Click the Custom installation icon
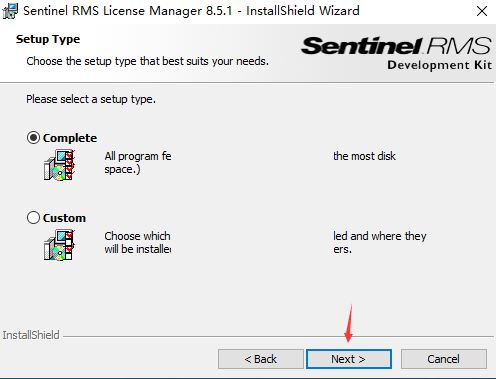The width and height of the screenshot is (496, 379). (59, 245)
